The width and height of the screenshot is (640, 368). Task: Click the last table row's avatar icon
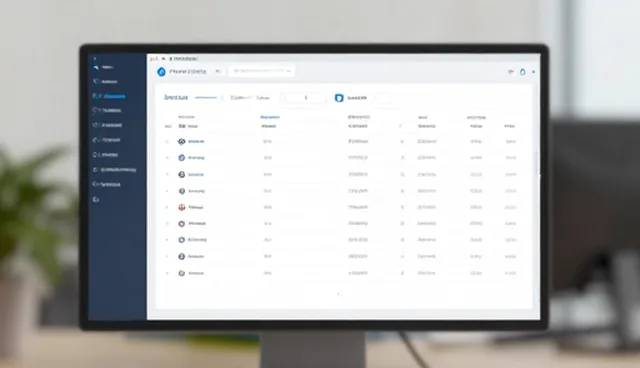coord(182,273)
